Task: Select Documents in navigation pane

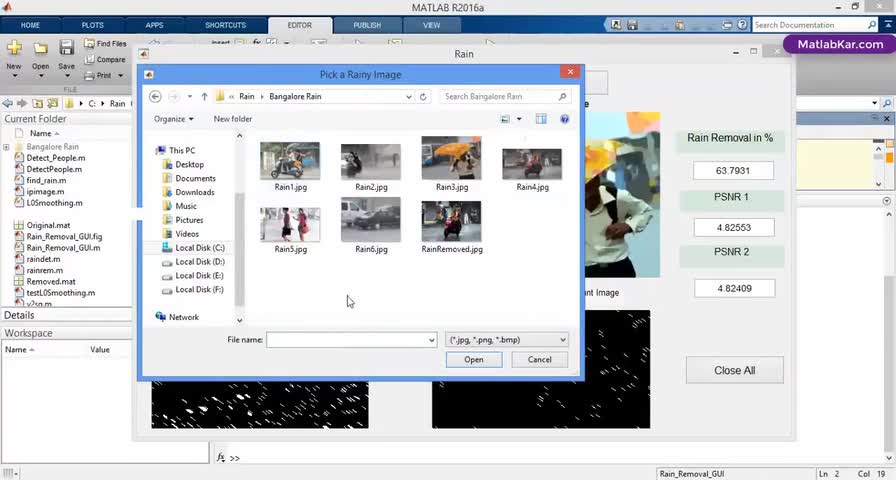Action: (x=189, y=178)
